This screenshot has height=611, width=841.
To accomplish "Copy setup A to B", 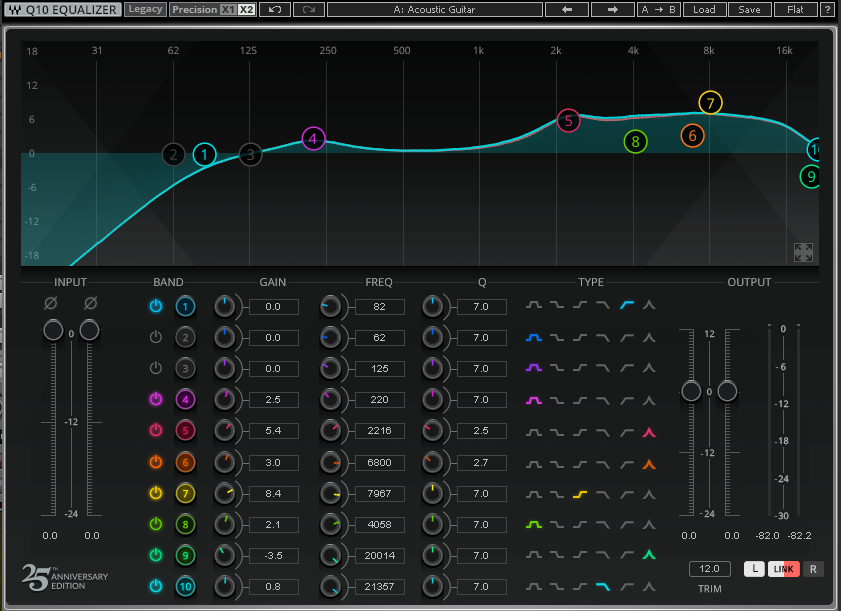I will coord(658,10).
